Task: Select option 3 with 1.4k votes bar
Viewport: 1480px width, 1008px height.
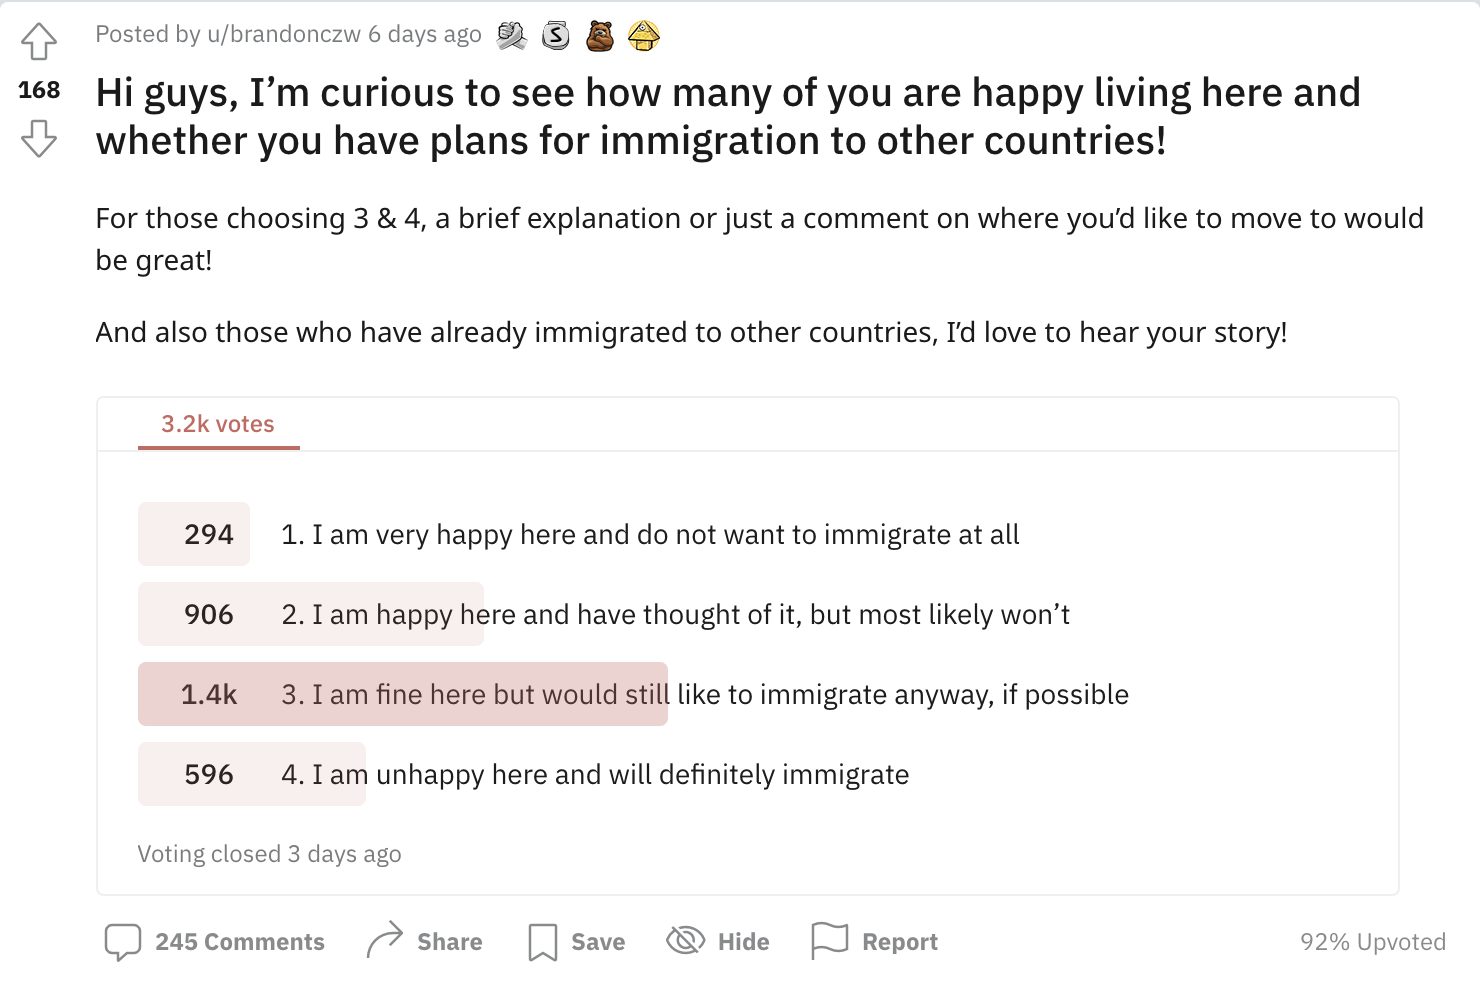Action: click(x=634, y=694)
